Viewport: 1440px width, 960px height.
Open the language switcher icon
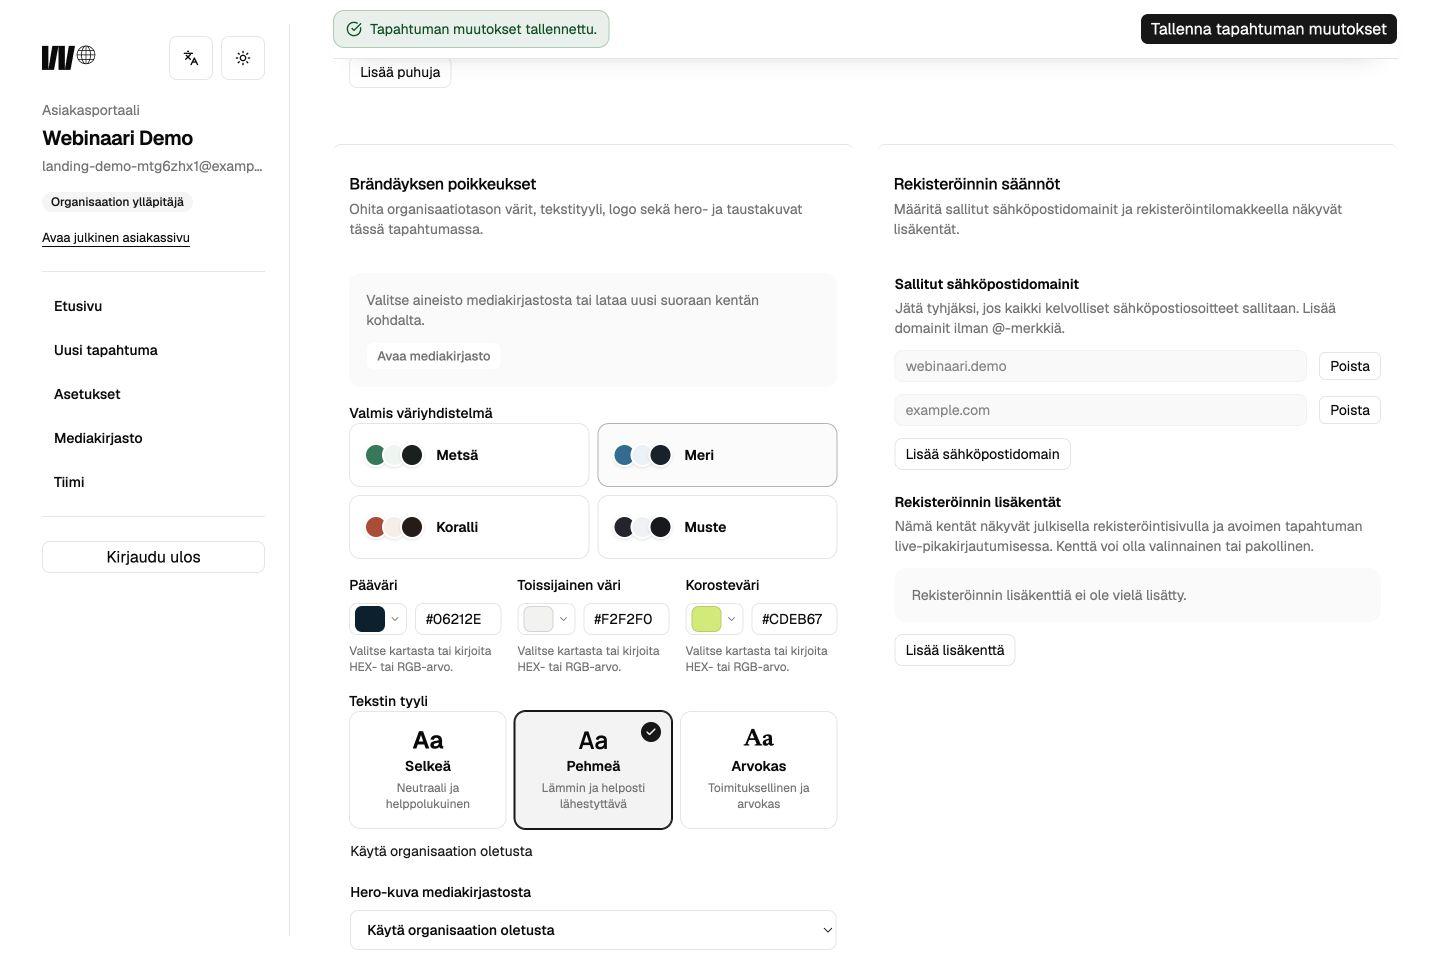[191, 58]
